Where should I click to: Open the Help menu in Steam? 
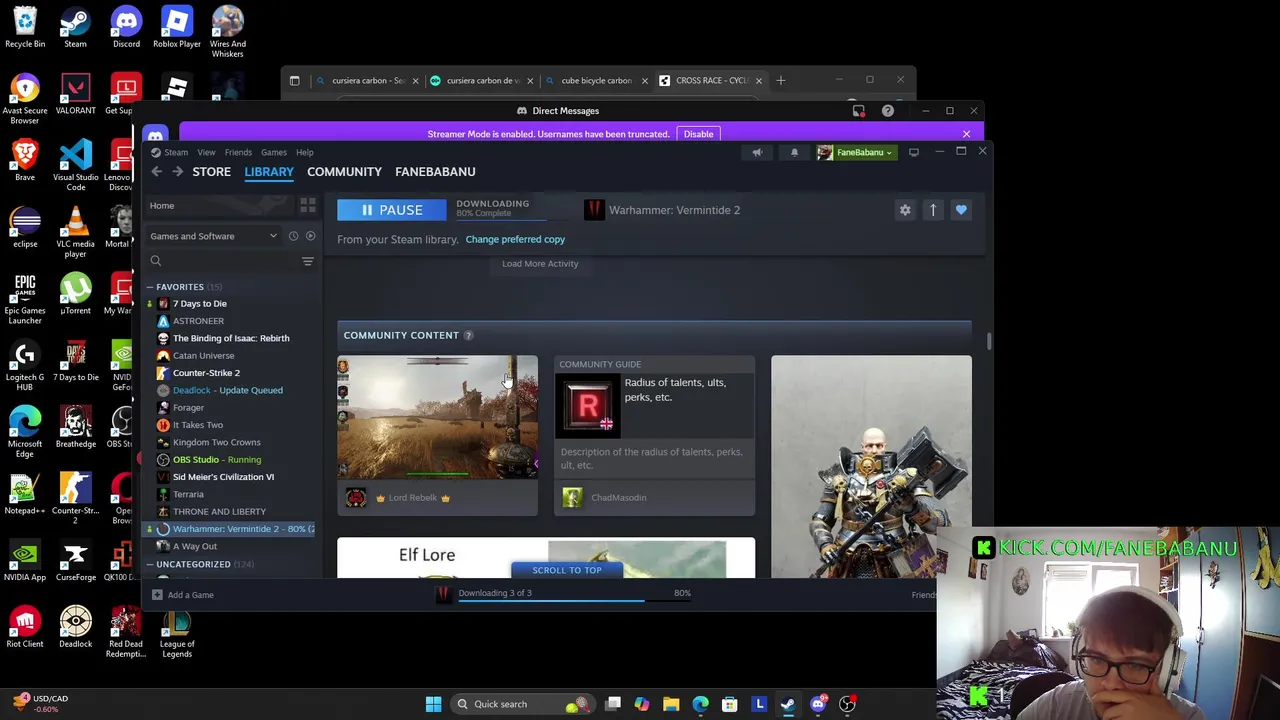click(x=304, y=153)
